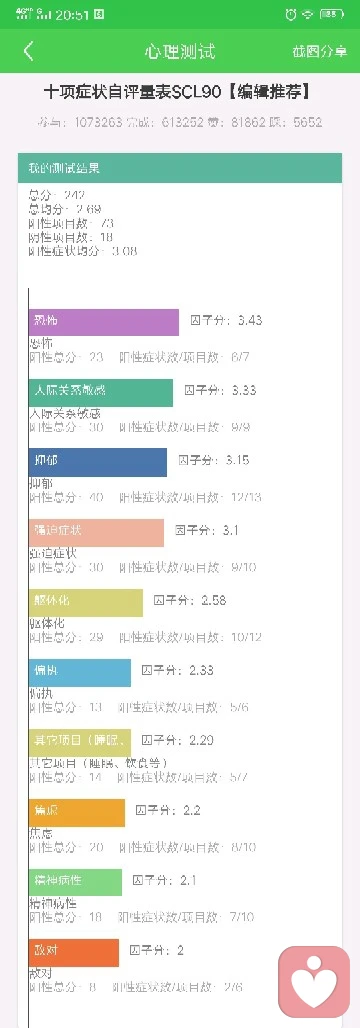Tap the SCL90 test title heading
The image size is (360, 1028).
tap(176, 92)
